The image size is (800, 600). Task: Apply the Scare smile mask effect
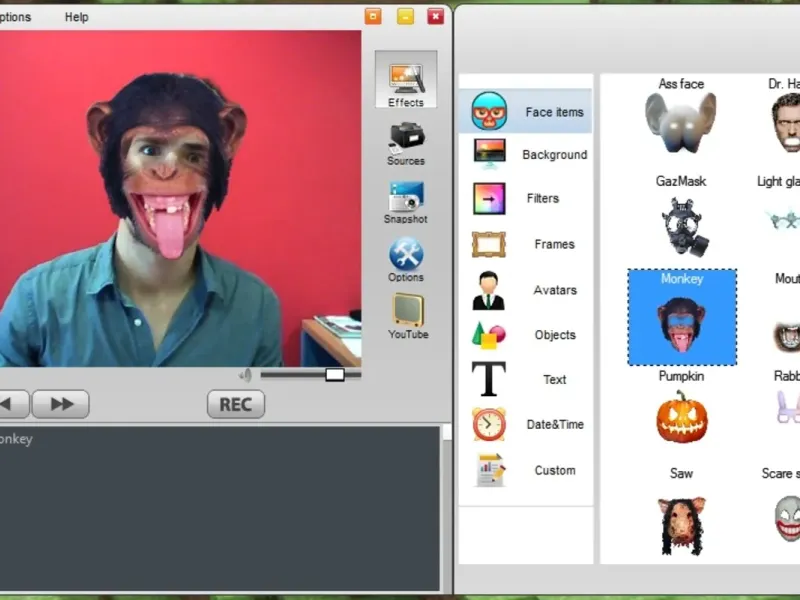(x=788, y=519)
